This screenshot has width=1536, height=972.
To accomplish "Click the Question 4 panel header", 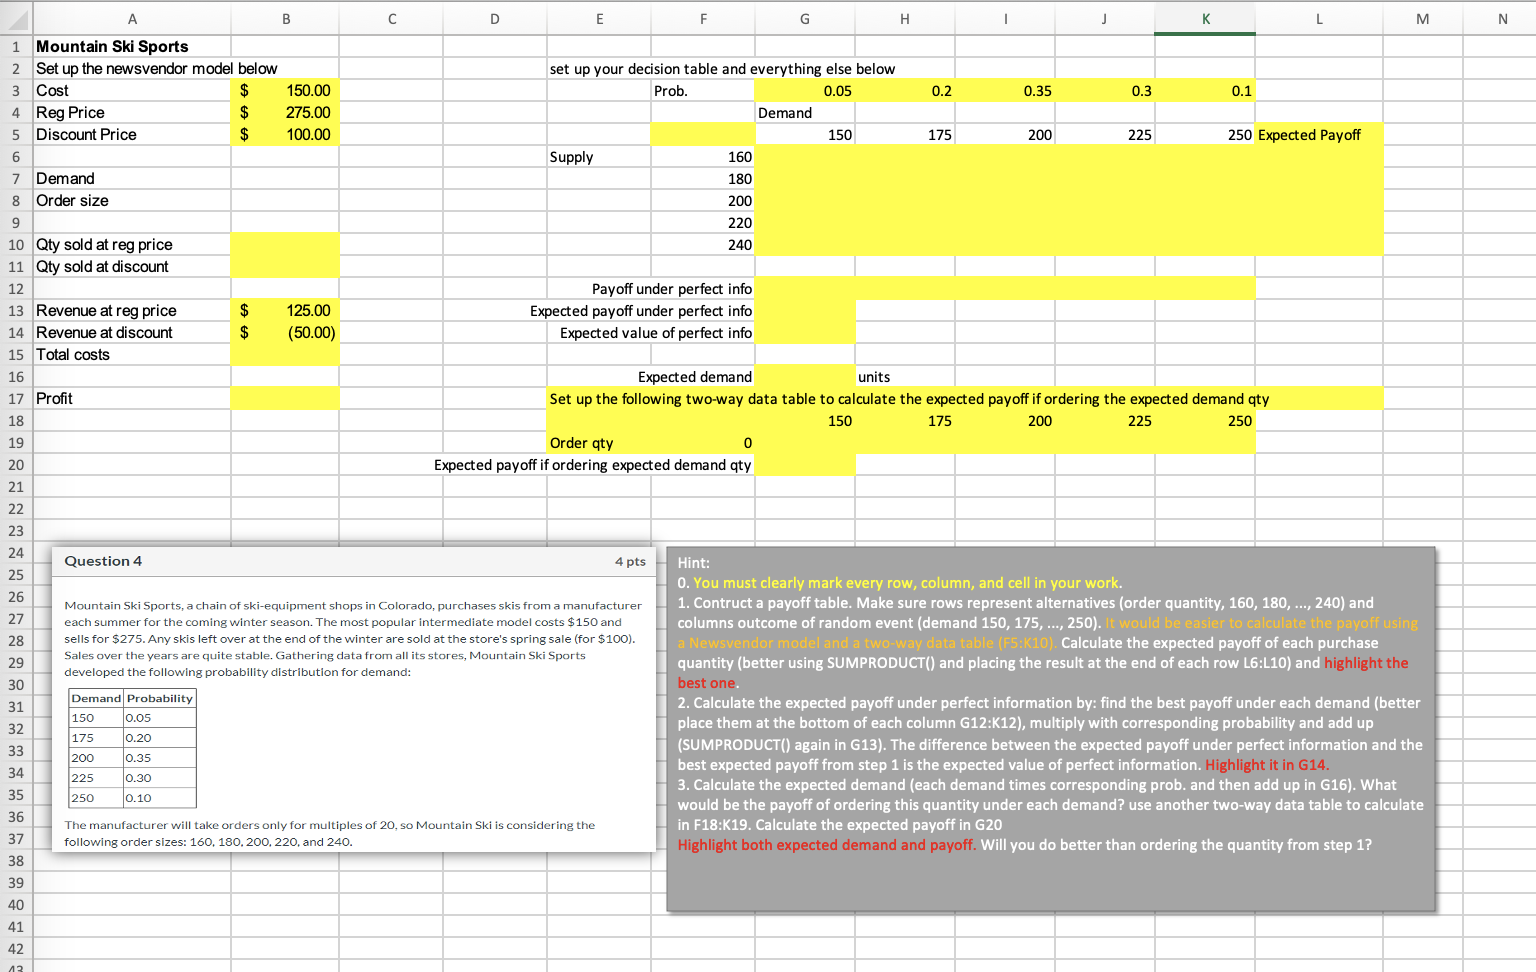I will pos(103,560).
